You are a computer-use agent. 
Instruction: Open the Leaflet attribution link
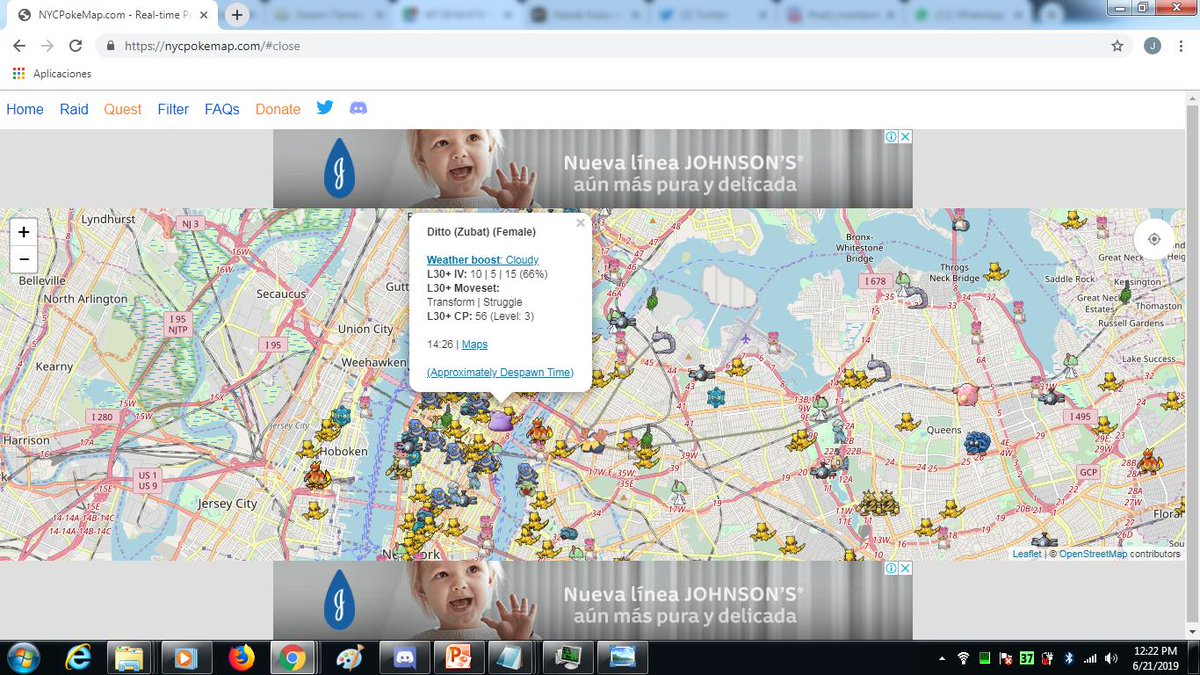1026,554
